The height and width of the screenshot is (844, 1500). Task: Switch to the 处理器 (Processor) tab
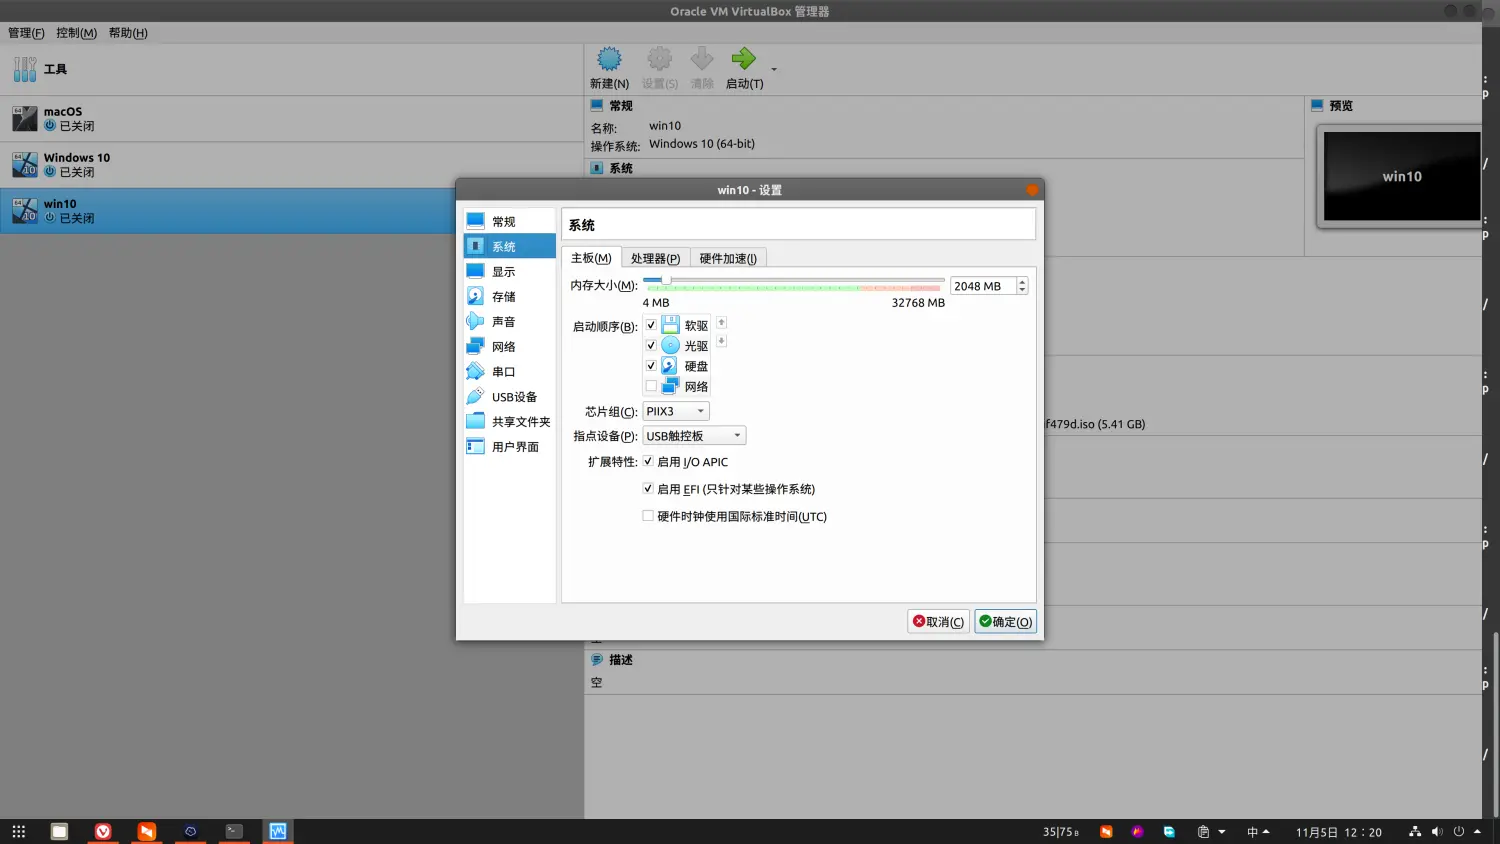pyautogui.click(x=655, y=259)
